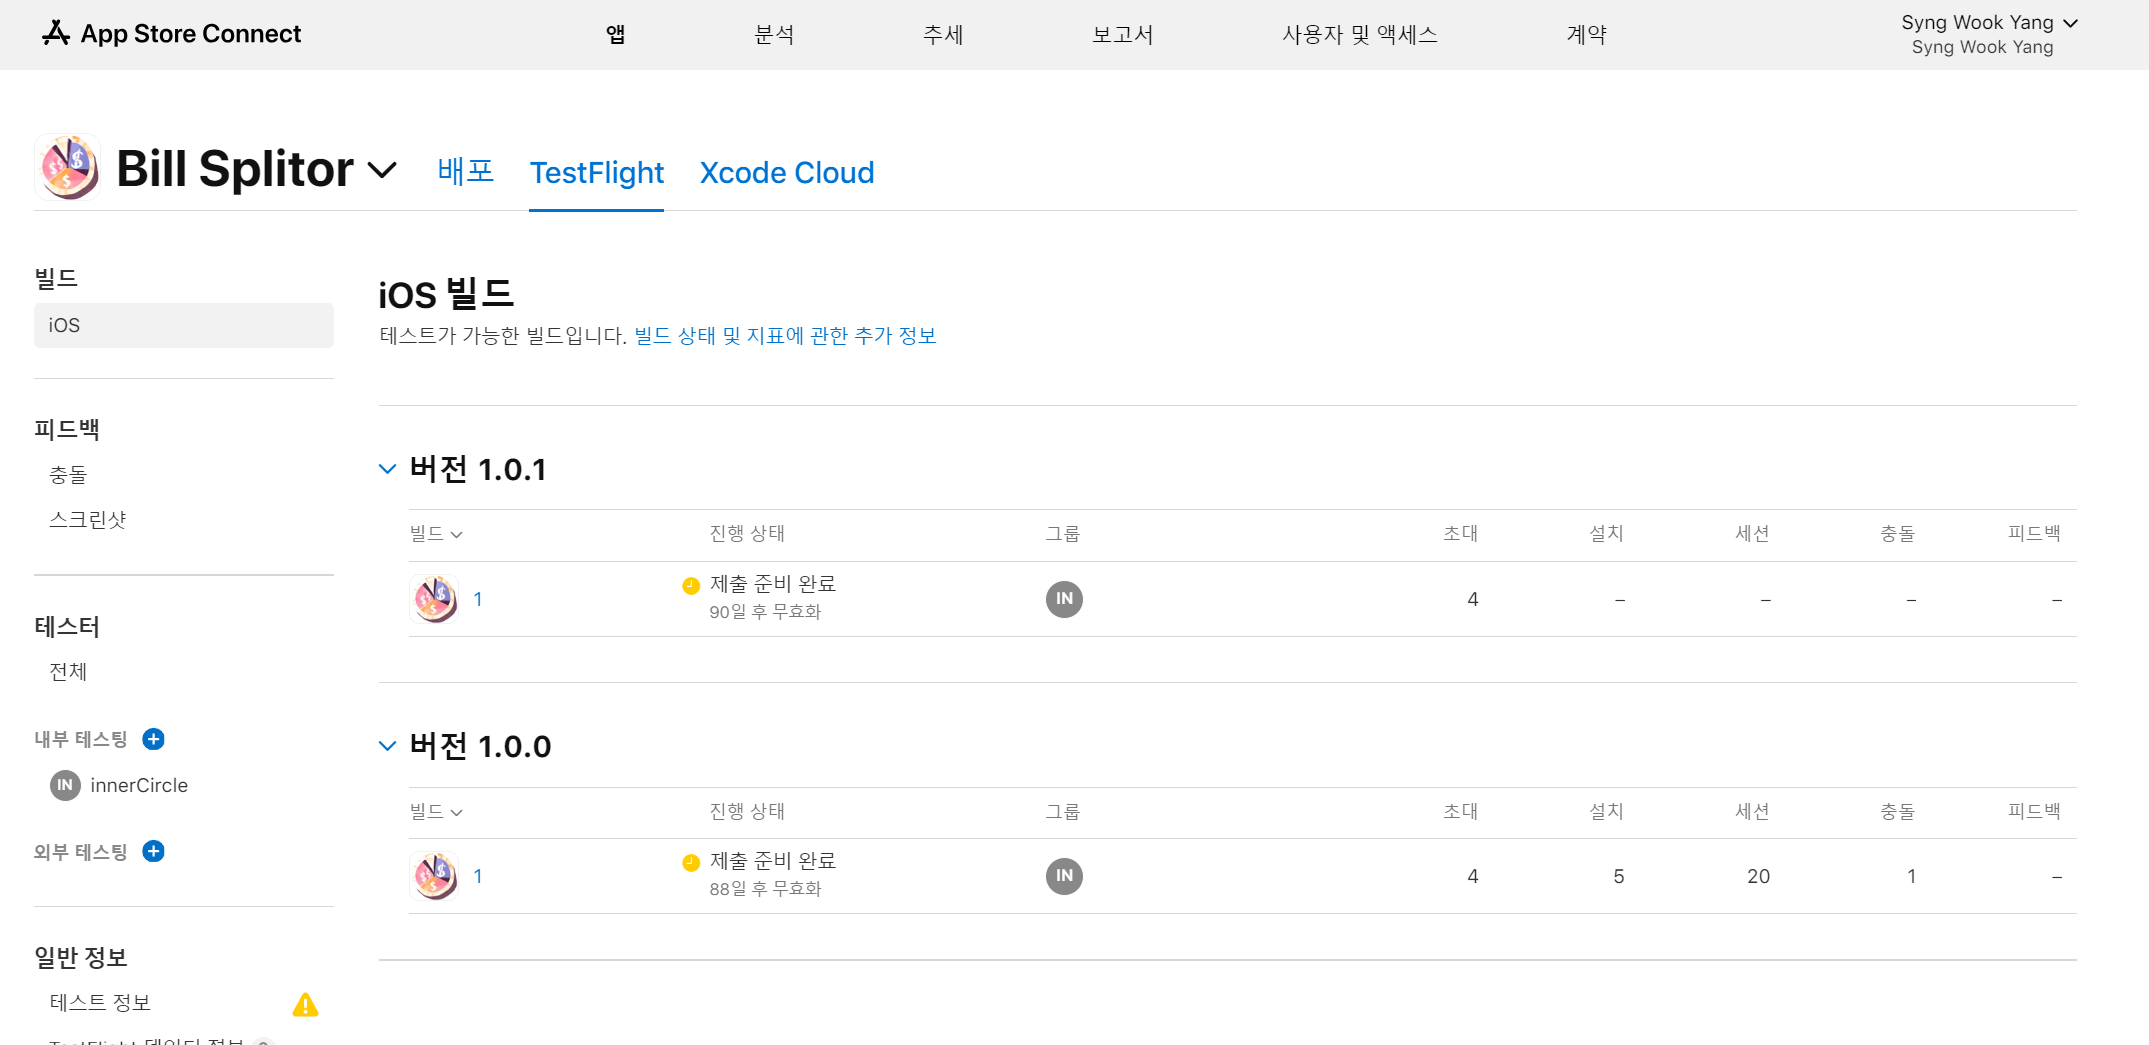The height and width of the screenshot is (1045, 2149).
Task: Click installs value 5 in version 1.0.0 row
Action: click(x=1619, y=877)
